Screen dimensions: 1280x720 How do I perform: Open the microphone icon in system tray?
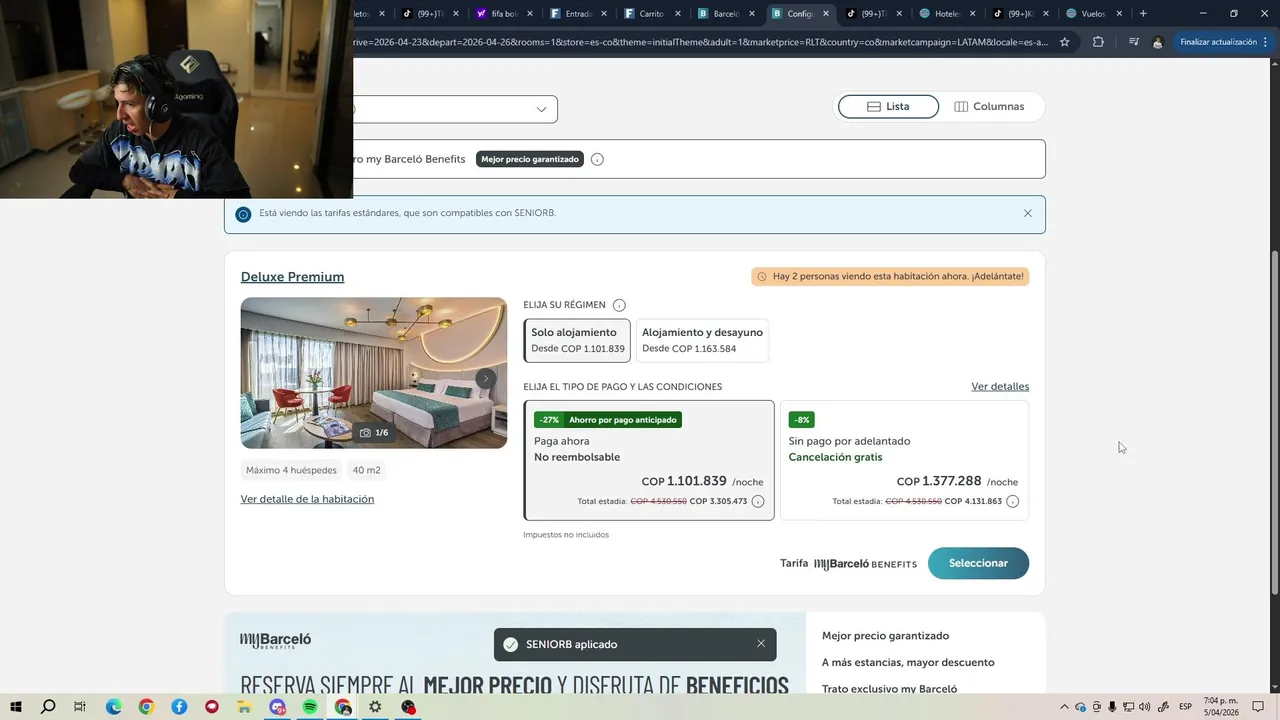1112,707
